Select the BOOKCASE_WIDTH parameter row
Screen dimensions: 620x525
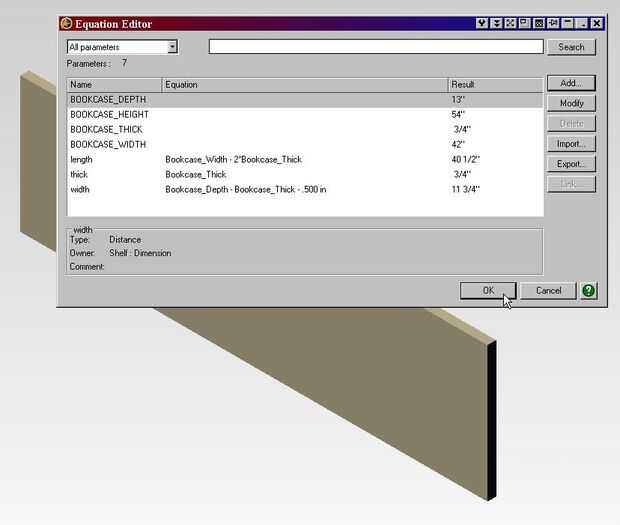point(305,145)
